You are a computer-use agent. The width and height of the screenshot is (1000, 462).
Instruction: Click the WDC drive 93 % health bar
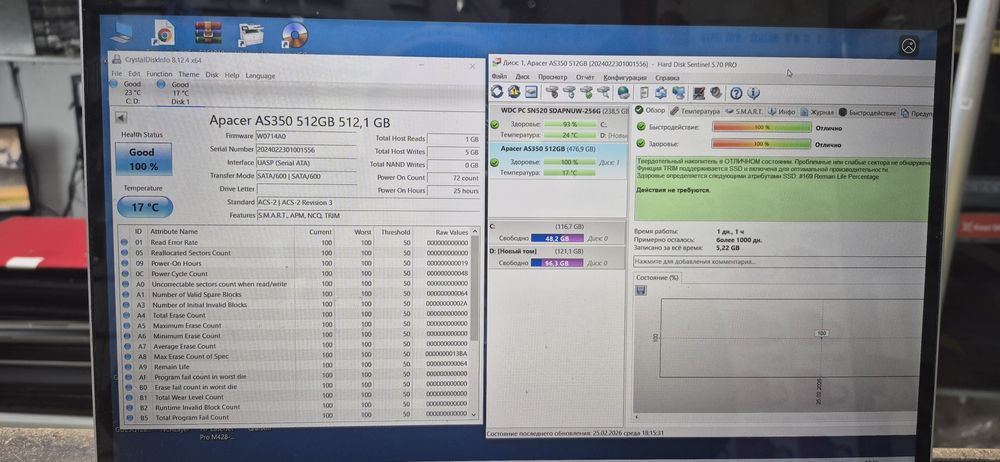[x=570, y=124]
